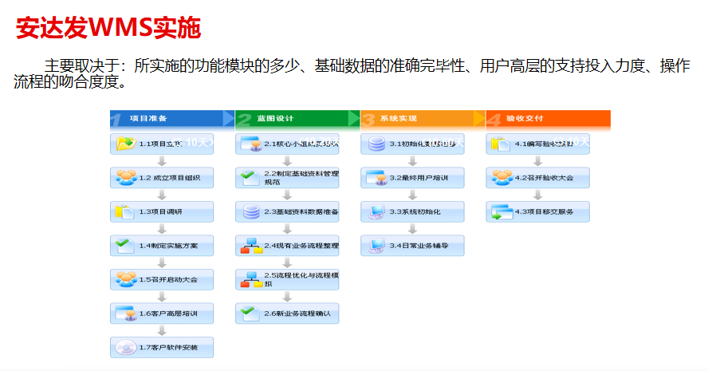
Task: Click the 1.5召开启动大会 step box
Action: pos(162,279)
